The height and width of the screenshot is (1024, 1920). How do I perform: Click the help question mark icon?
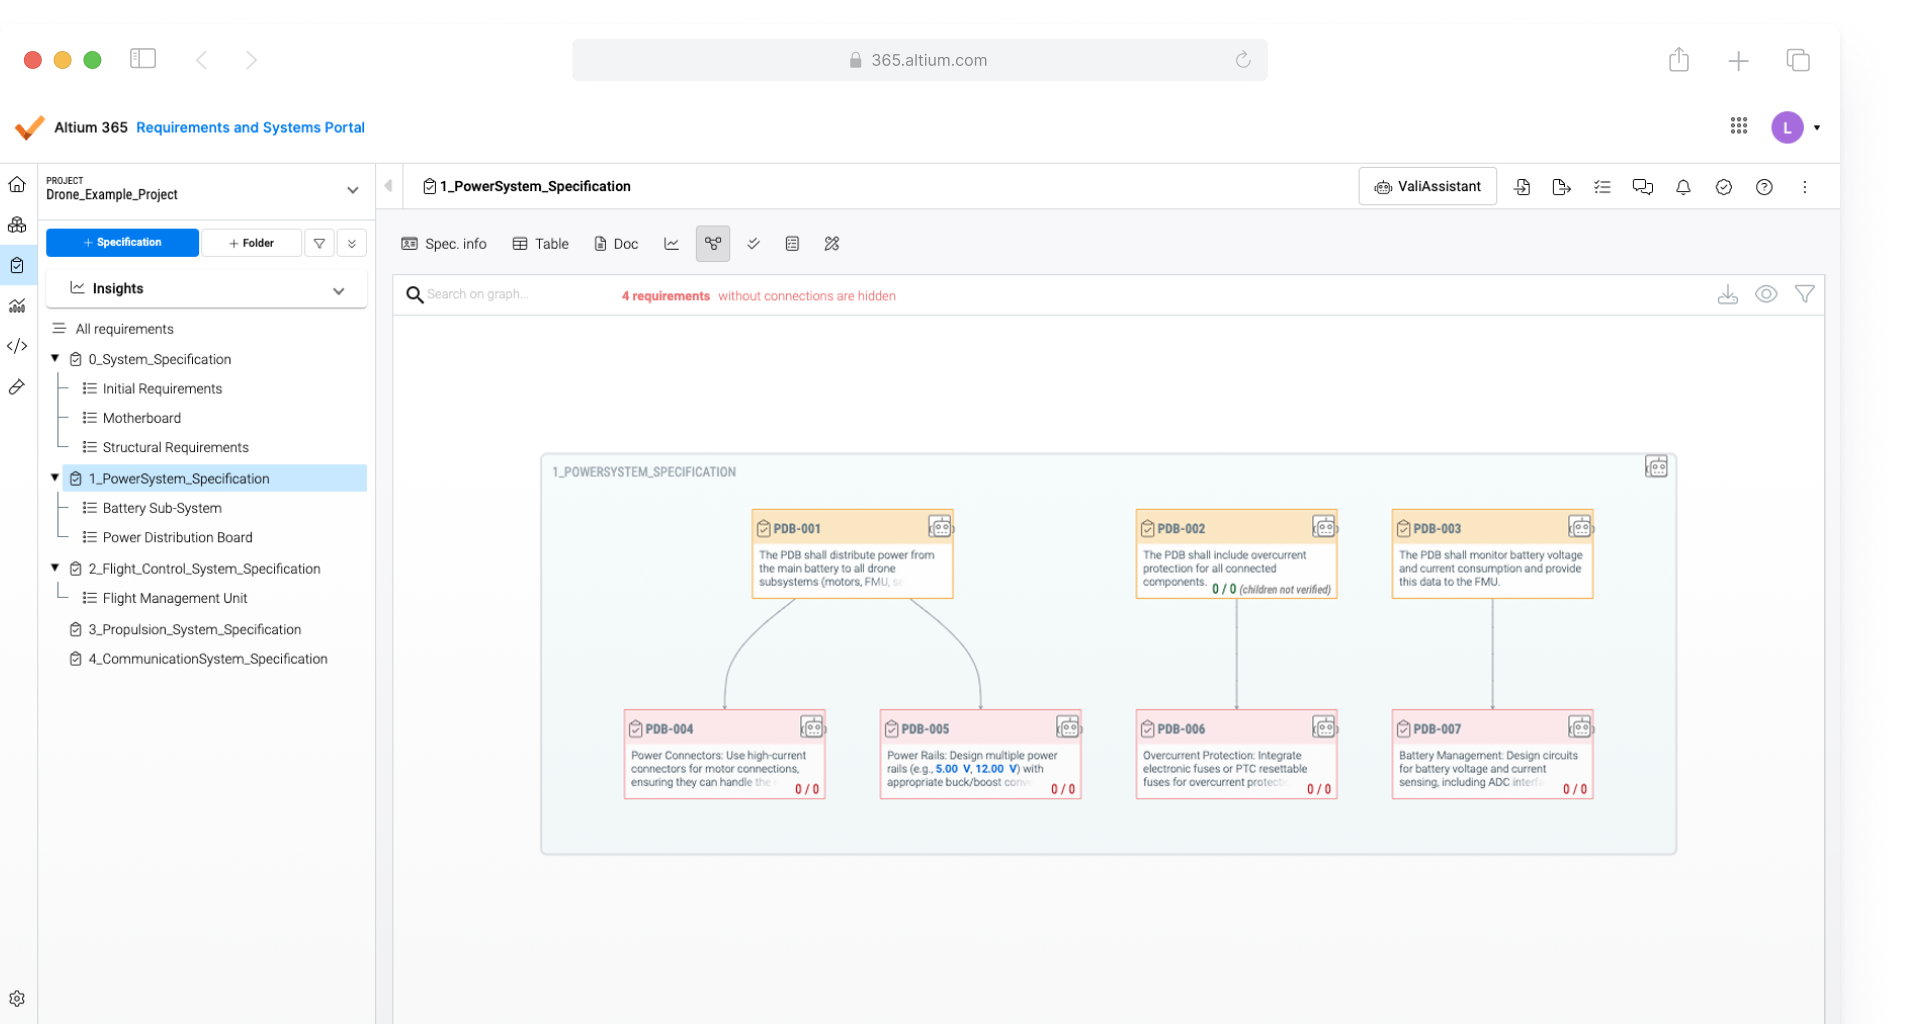[1764, 187]
